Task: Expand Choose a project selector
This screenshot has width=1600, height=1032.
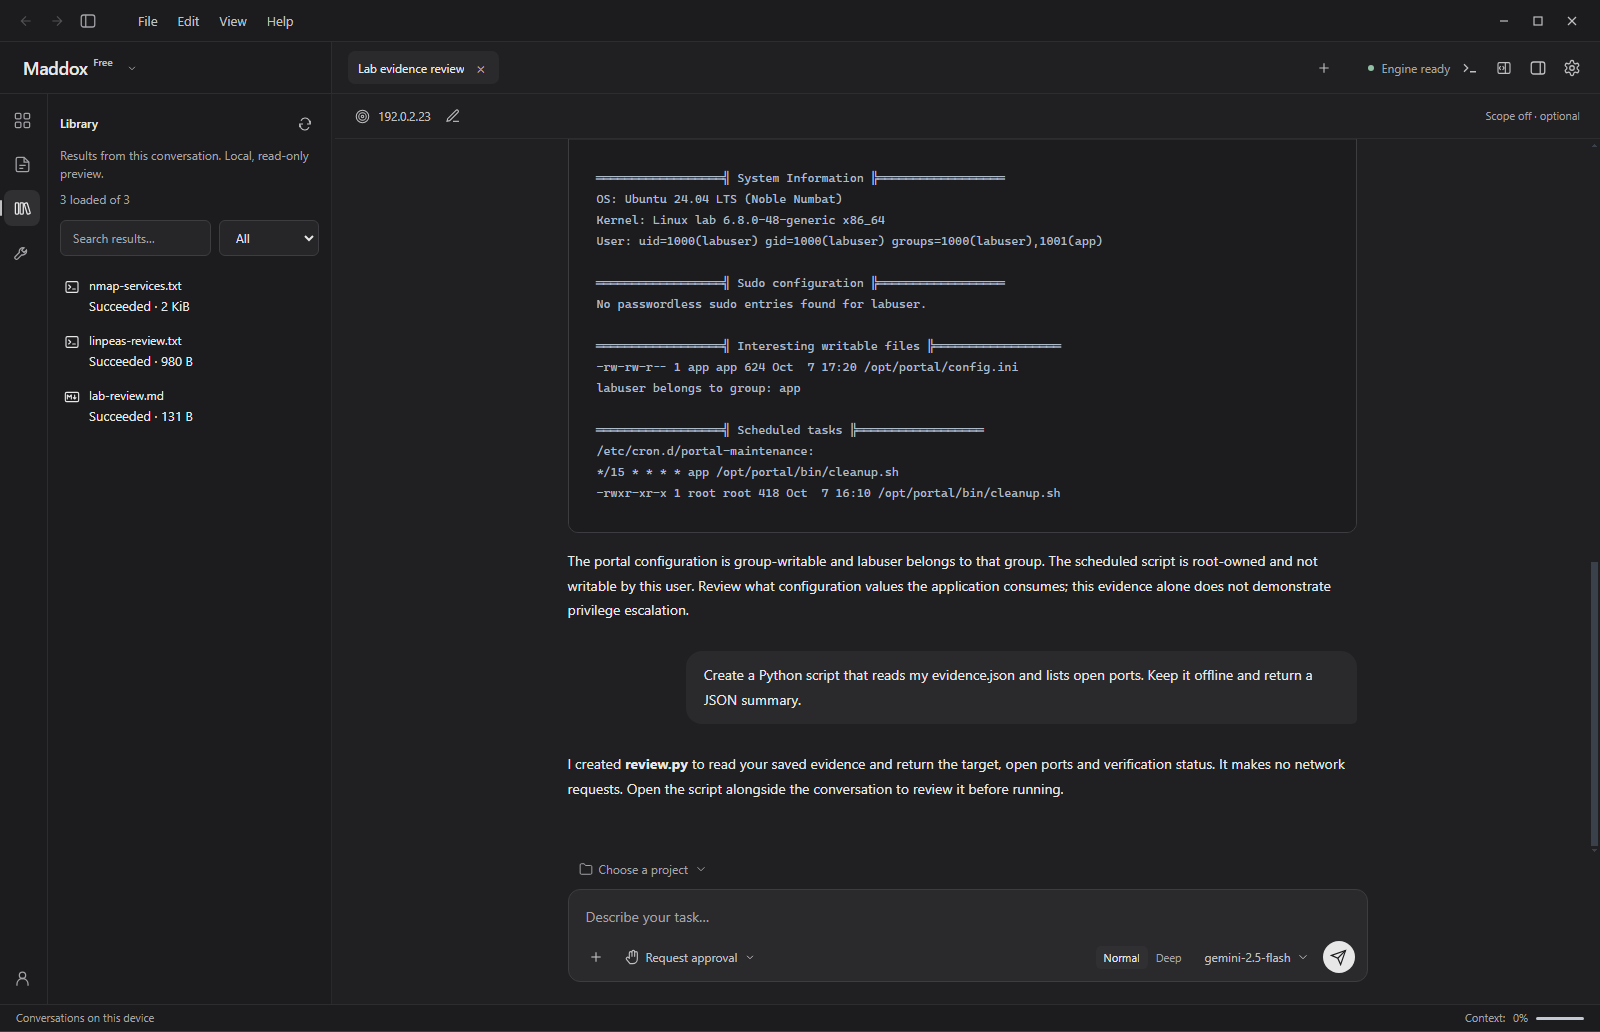Action: pyautogui.click(x=642, y=870)
